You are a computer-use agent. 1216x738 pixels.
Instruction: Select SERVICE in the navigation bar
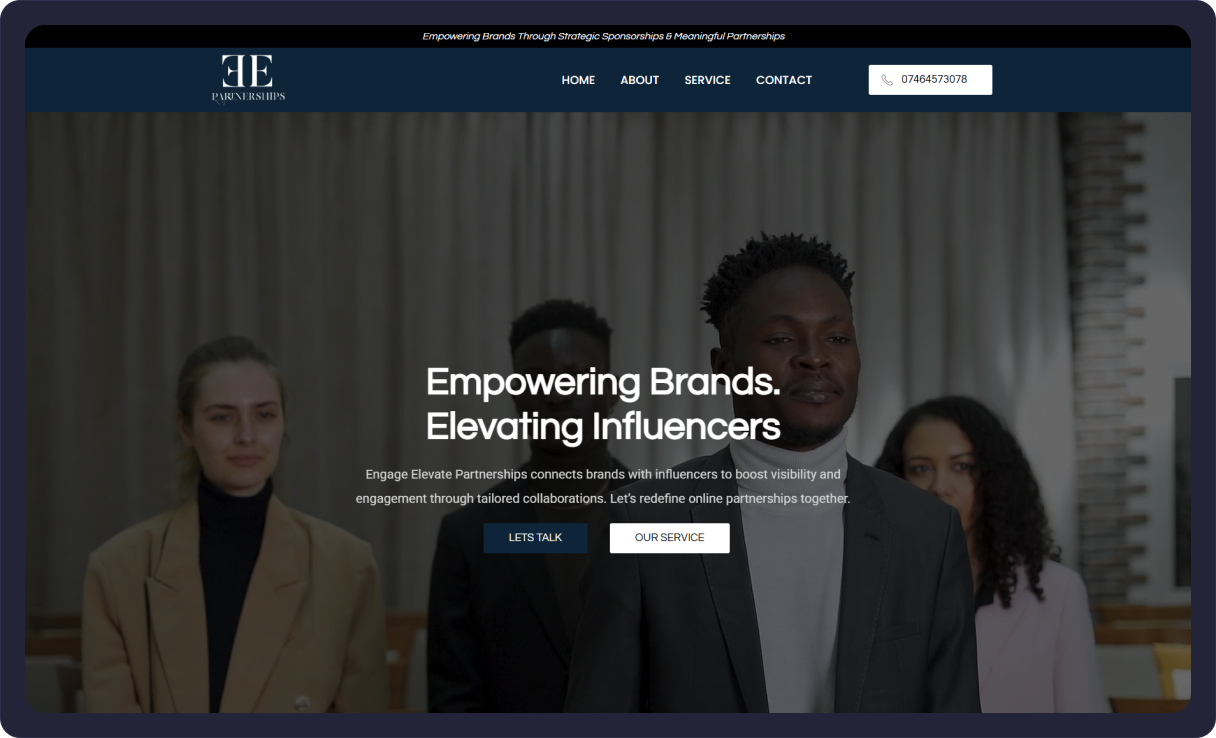coord(707,80)
